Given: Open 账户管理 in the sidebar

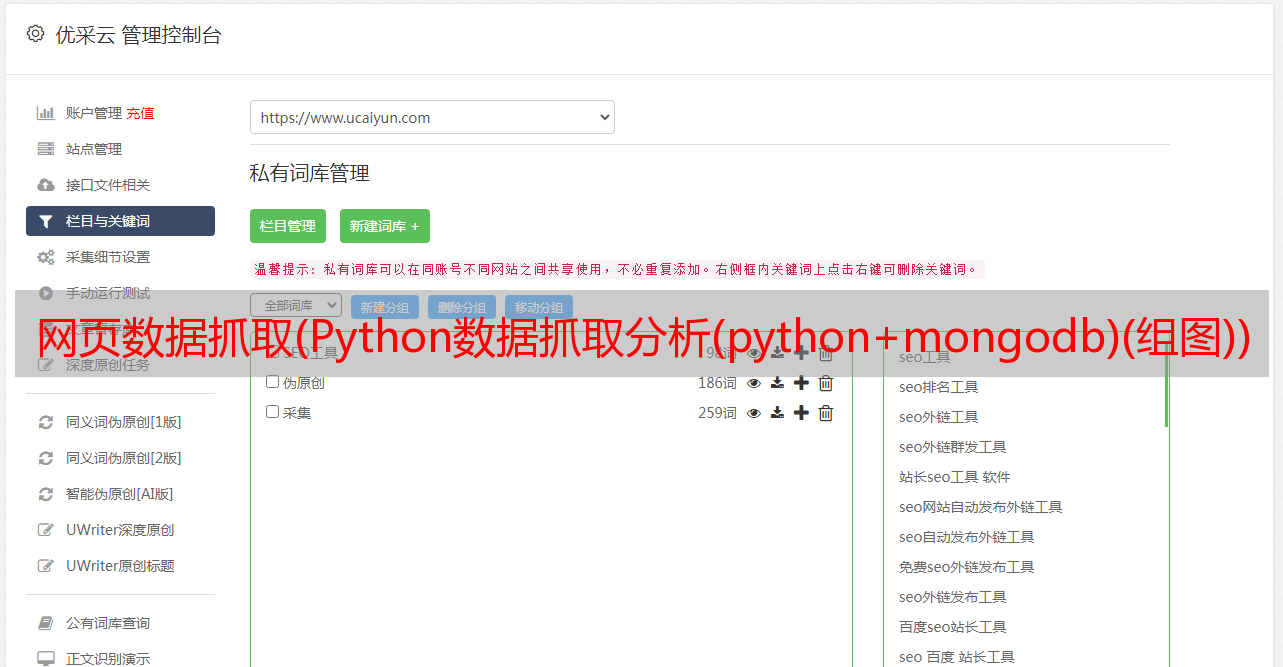Looking at the screenshot, I should [x=94, y=113].
